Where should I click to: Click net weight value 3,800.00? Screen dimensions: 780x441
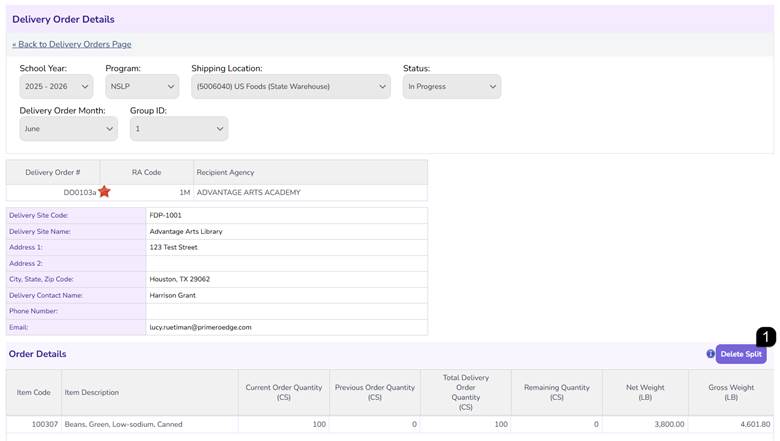click(x=669, y=424)
